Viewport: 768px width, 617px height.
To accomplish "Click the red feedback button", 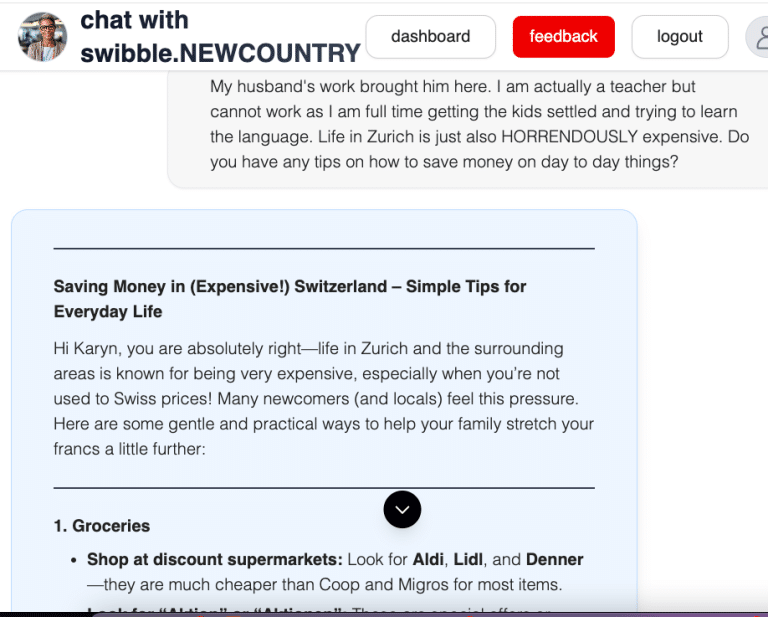I will tap(563, 37).
